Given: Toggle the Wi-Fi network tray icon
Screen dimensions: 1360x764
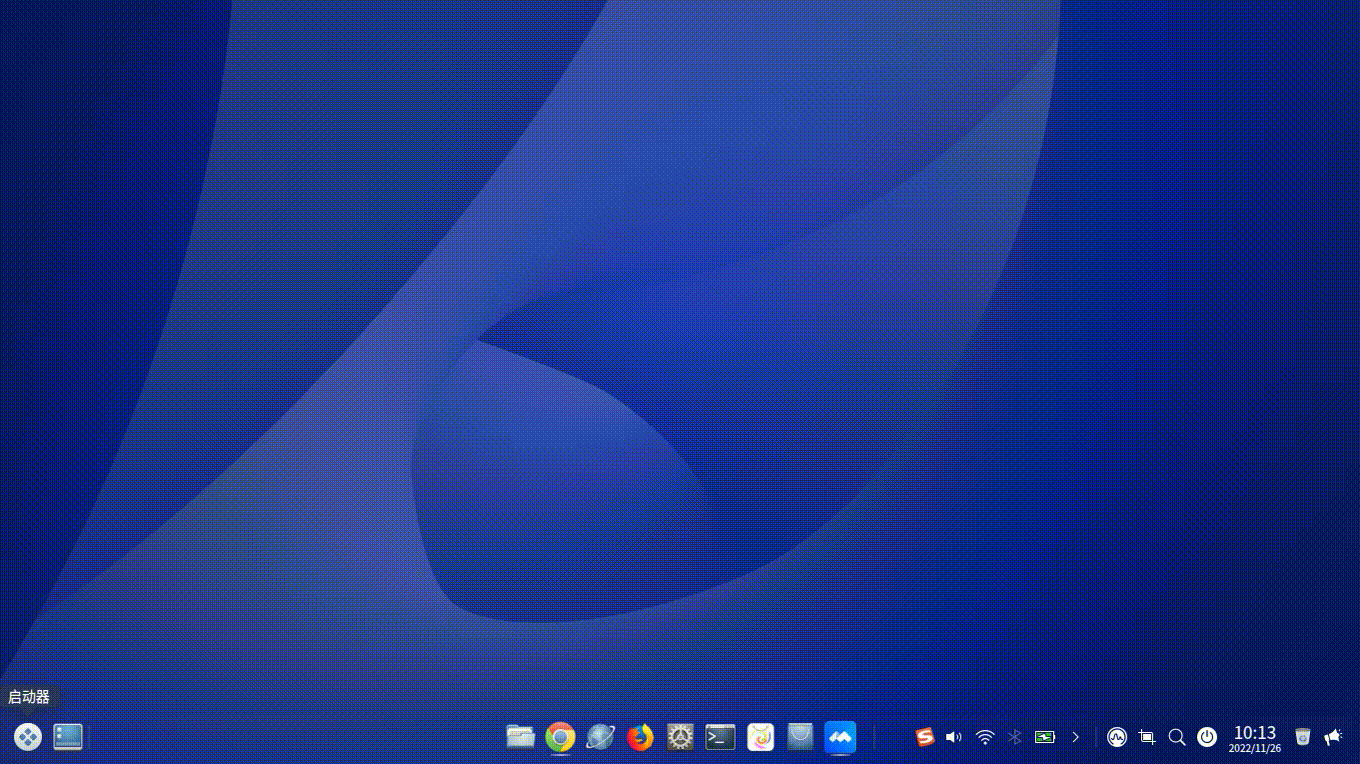Looking at the screenshot, I should (x=985, y=737).
